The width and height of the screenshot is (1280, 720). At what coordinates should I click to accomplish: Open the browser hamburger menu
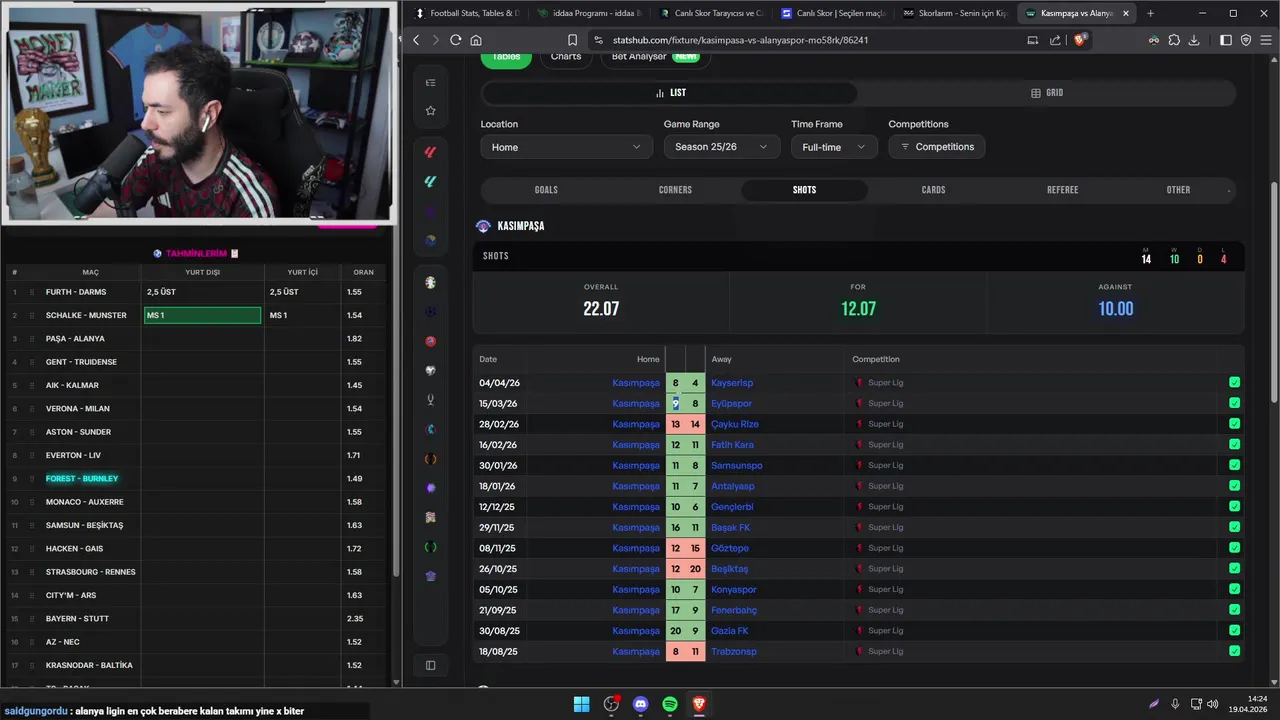1265,40
